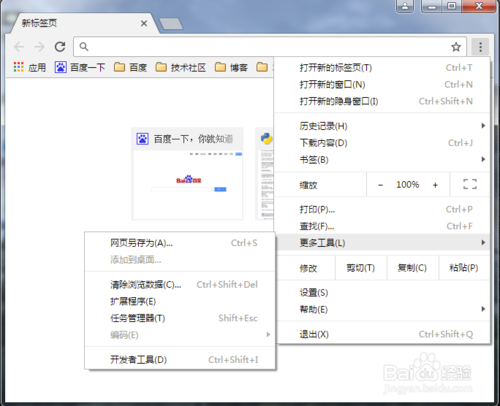Minimize the Chrome window
The height and width of the screenshot is (406, 500).
point(432,6)
